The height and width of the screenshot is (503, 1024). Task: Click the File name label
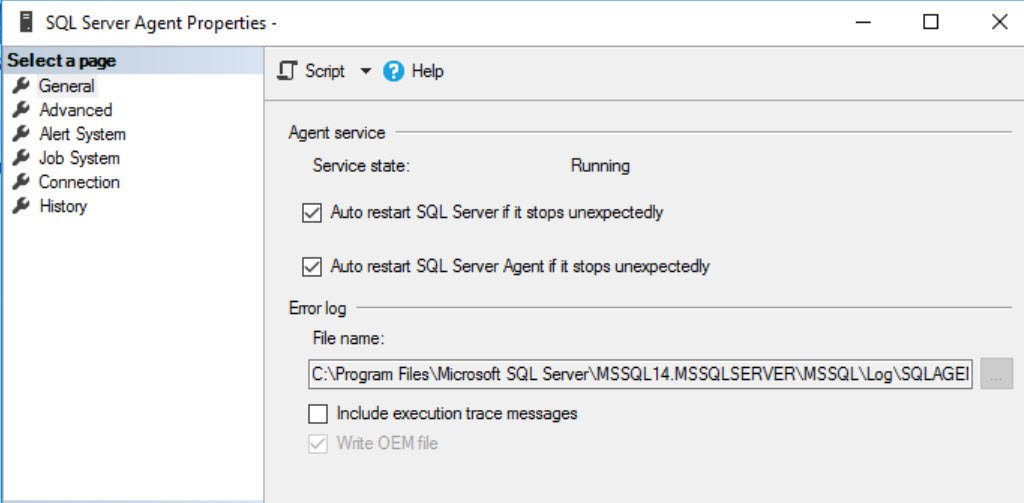(349, 339)
